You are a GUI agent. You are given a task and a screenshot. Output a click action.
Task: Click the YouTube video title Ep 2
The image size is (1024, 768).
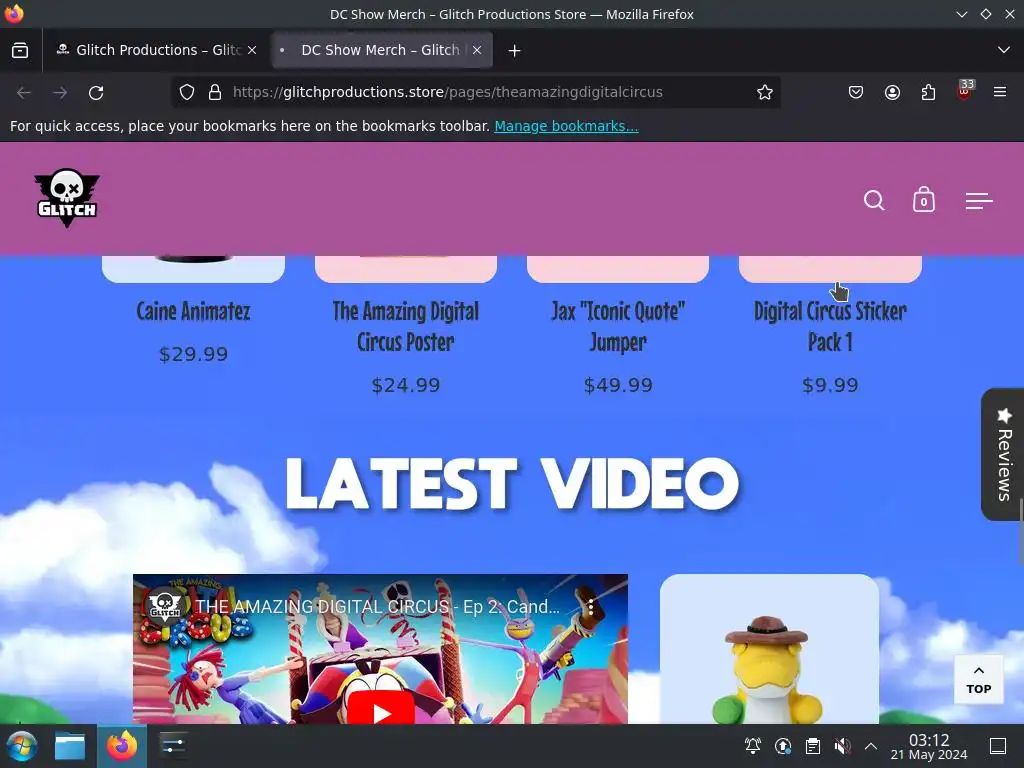click(377, 607)
